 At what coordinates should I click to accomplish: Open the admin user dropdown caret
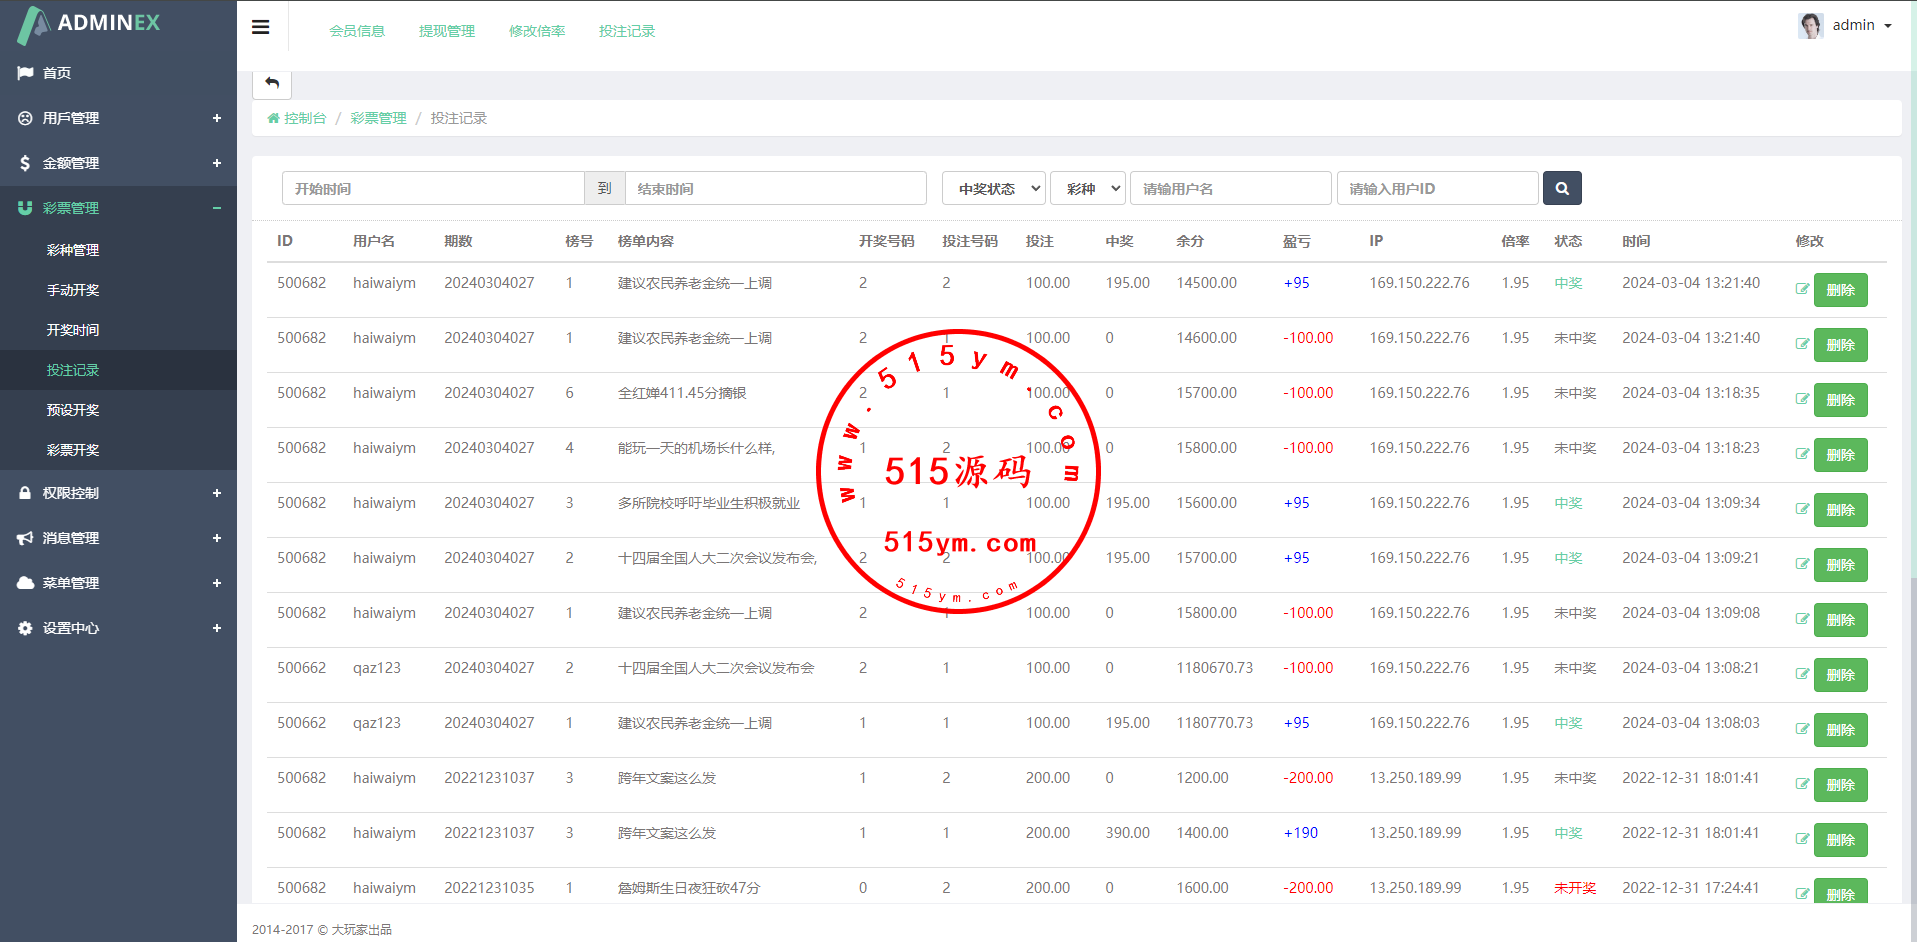1888,26
